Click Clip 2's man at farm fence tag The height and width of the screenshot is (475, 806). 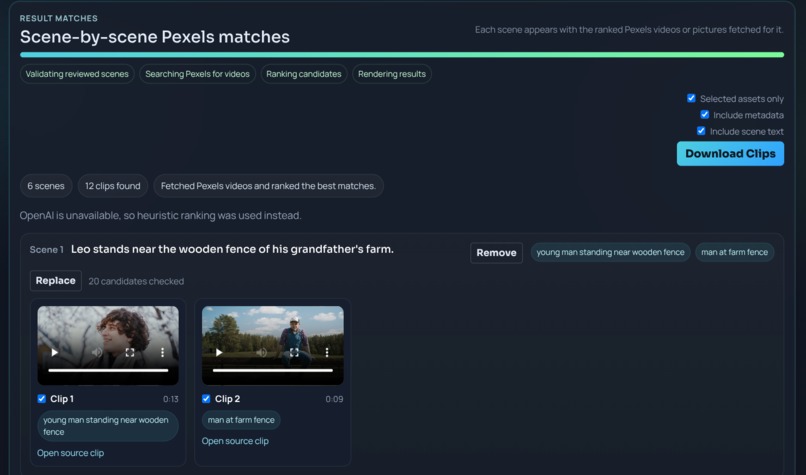click(x=241, y=420)
